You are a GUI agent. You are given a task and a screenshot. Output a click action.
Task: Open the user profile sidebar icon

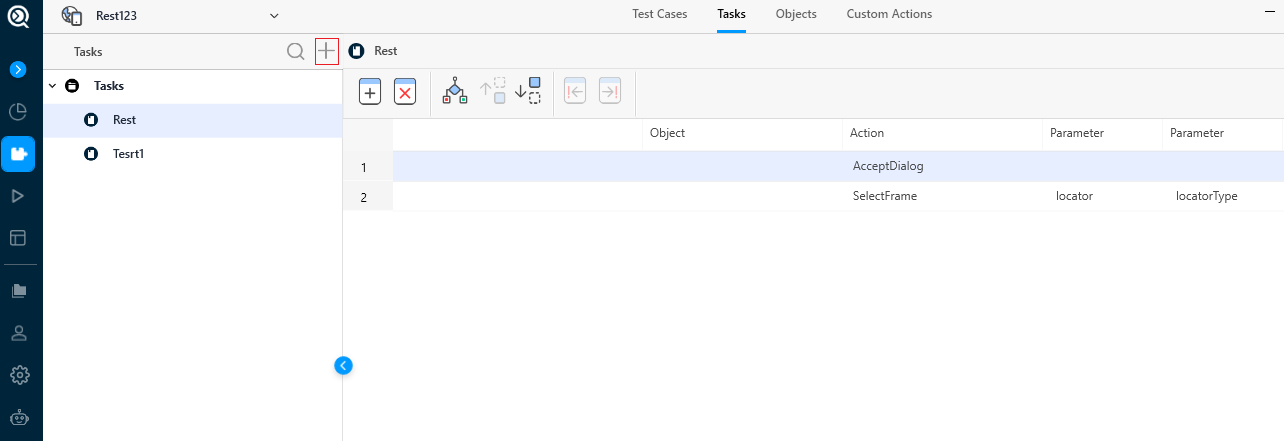(18, 333)
